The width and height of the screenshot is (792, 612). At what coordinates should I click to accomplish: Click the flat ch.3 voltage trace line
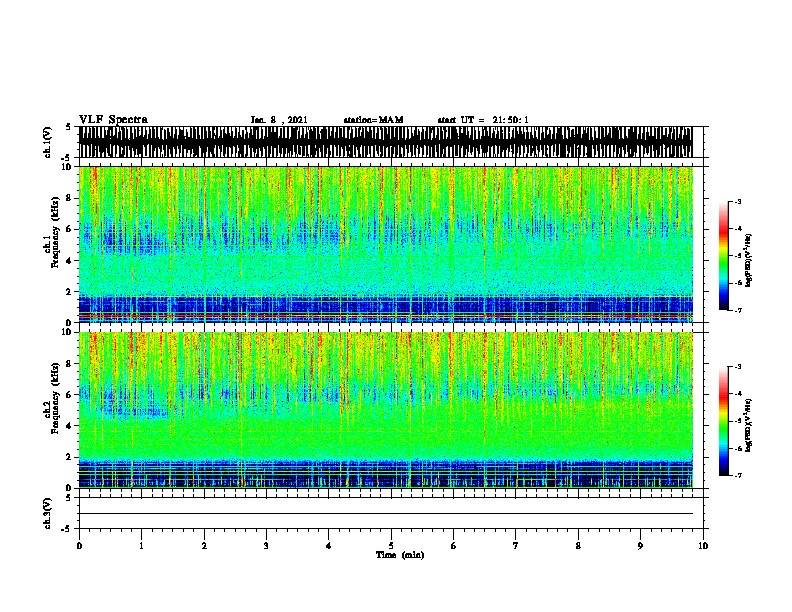386,514
